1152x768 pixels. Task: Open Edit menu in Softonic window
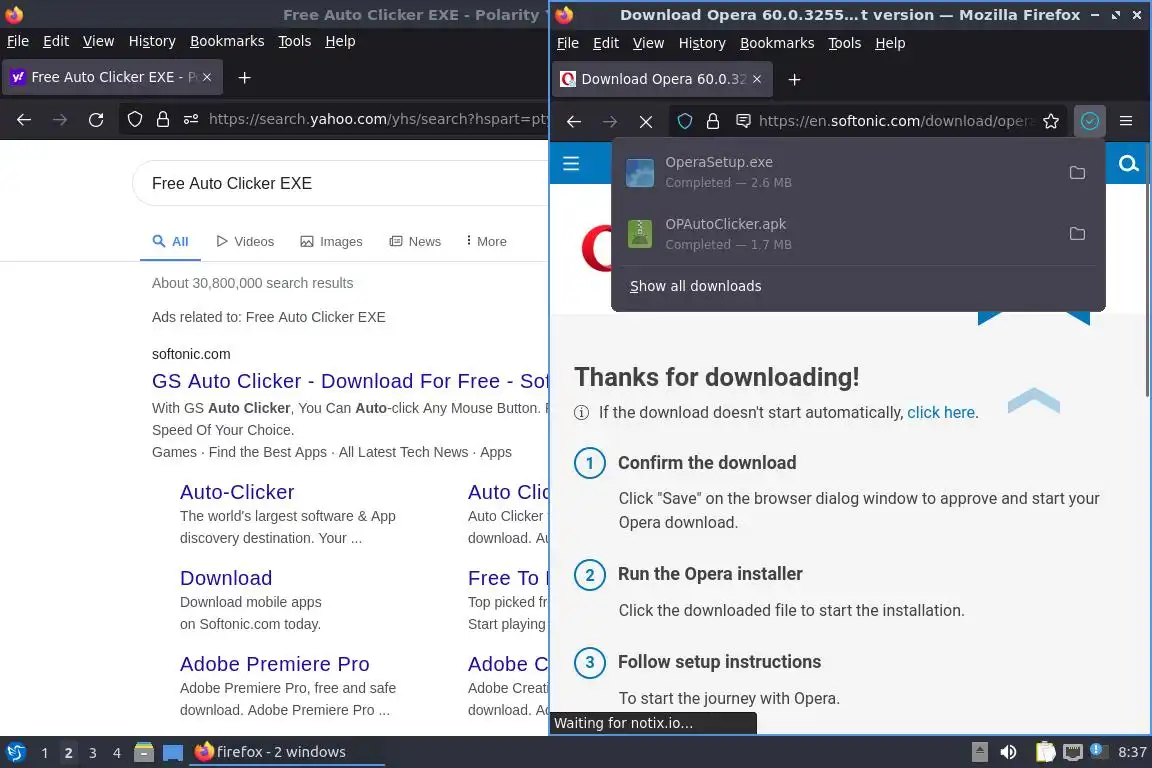point(605,43)
